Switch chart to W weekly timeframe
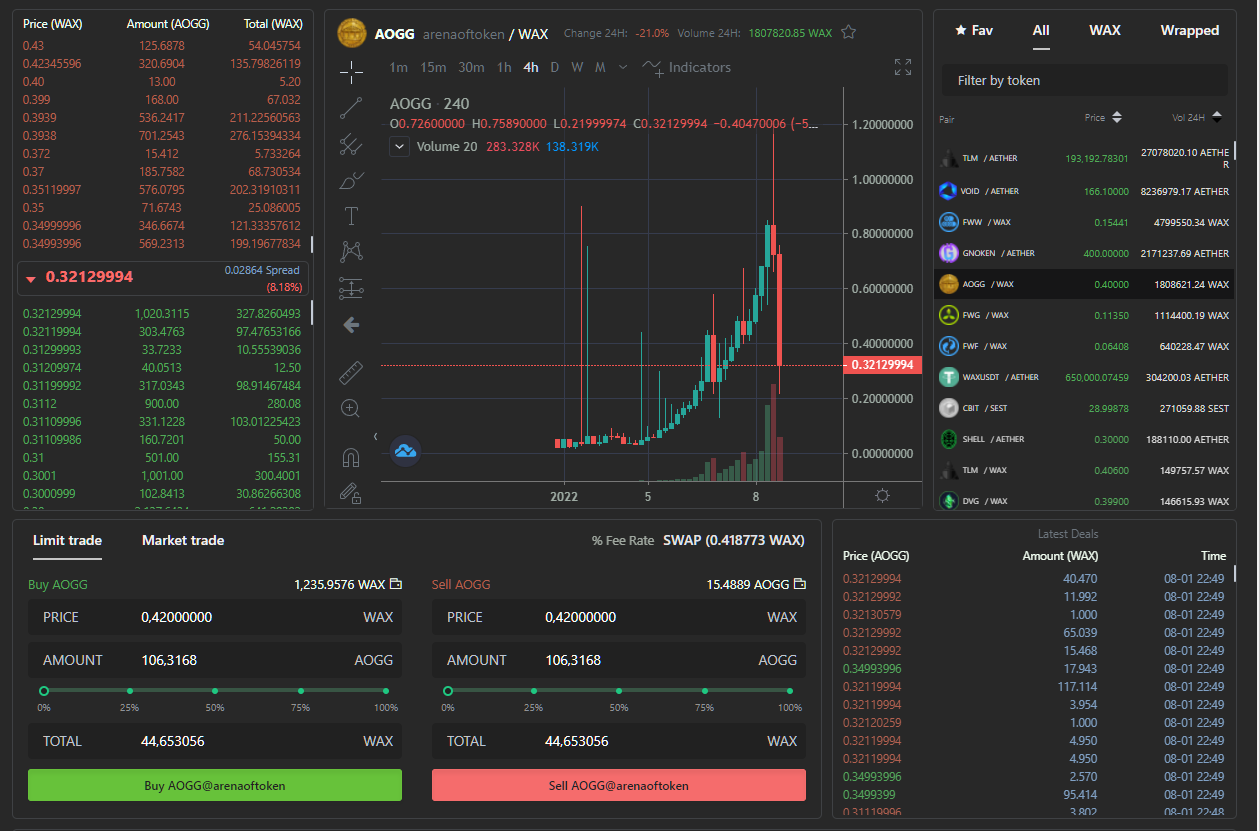 [x=578, y=67]
